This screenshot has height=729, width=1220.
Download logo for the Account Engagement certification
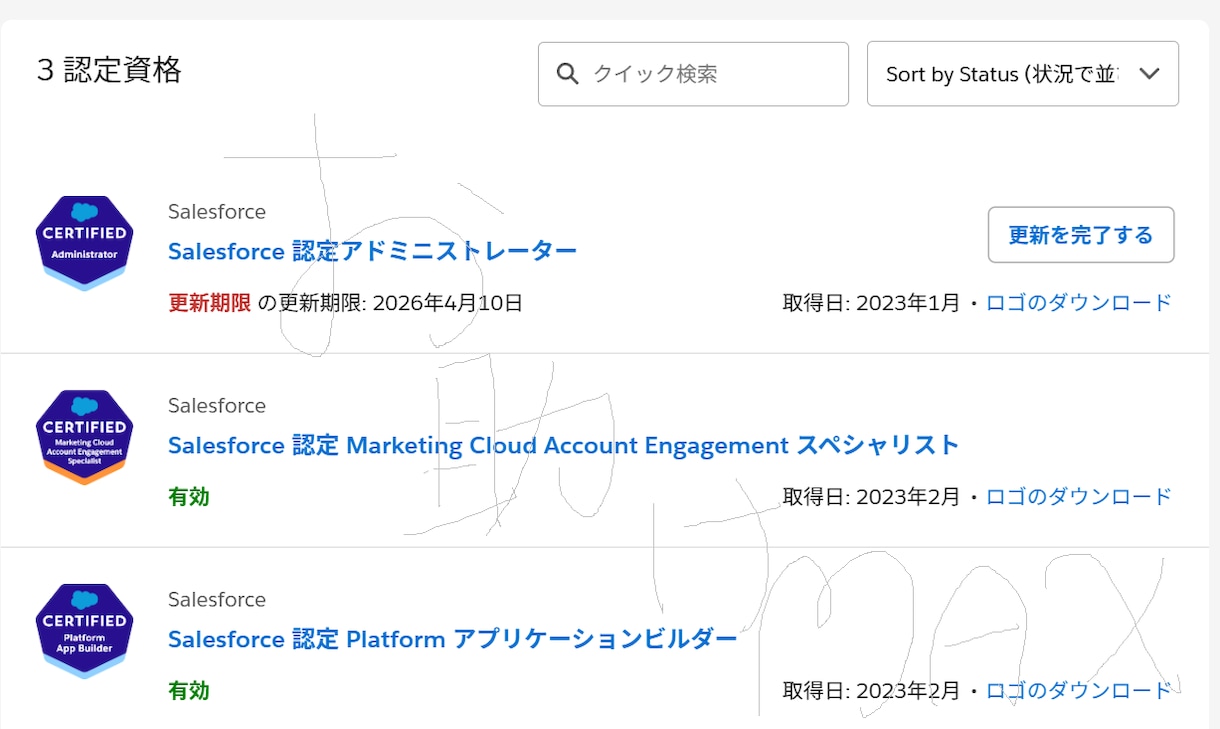pos(1079,497)
